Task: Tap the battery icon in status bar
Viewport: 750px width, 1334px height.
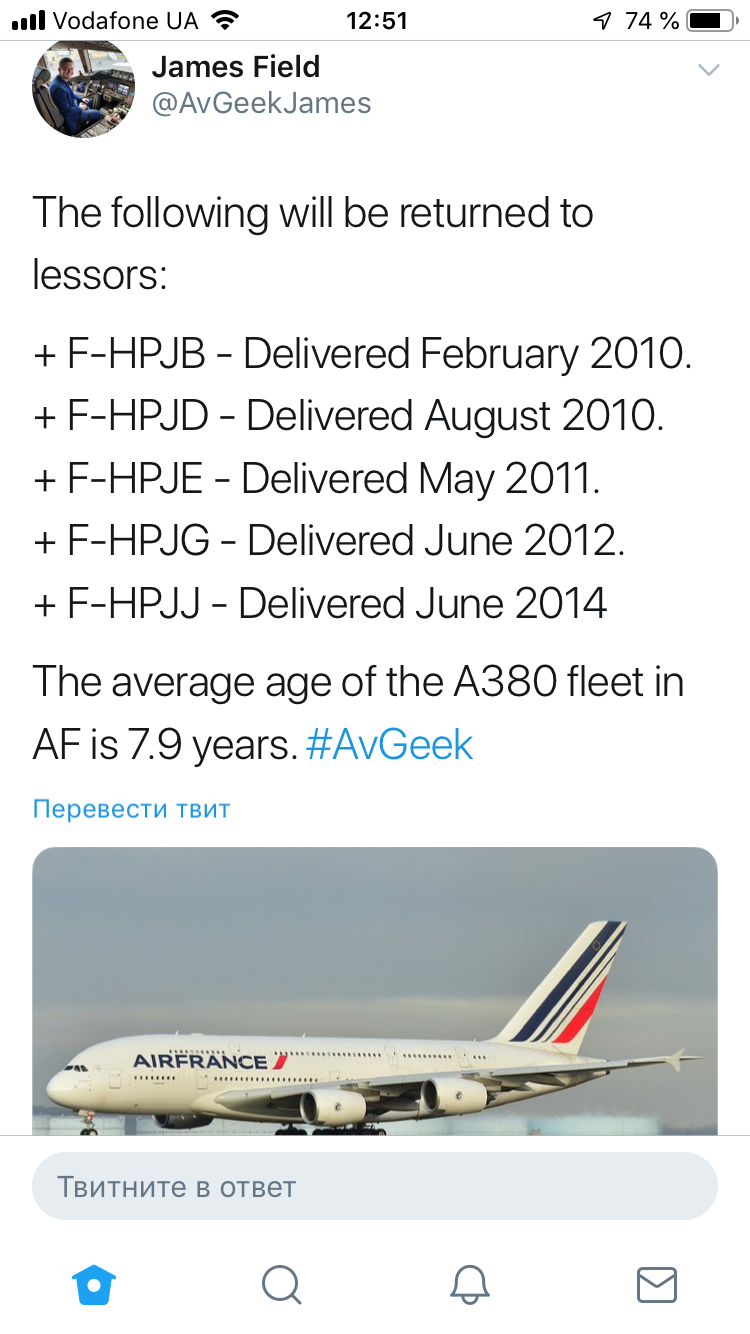Action: 710,20
